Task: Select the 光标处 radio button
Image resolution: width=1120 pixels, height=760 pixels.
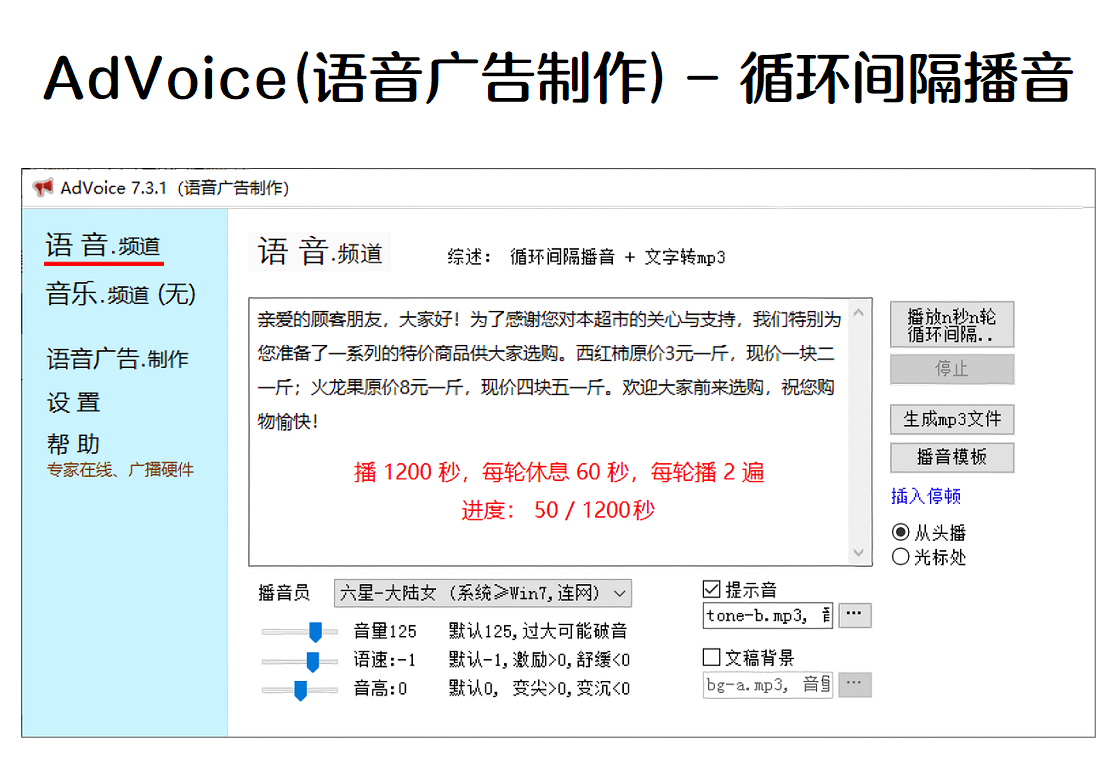Action: point(900,557)
